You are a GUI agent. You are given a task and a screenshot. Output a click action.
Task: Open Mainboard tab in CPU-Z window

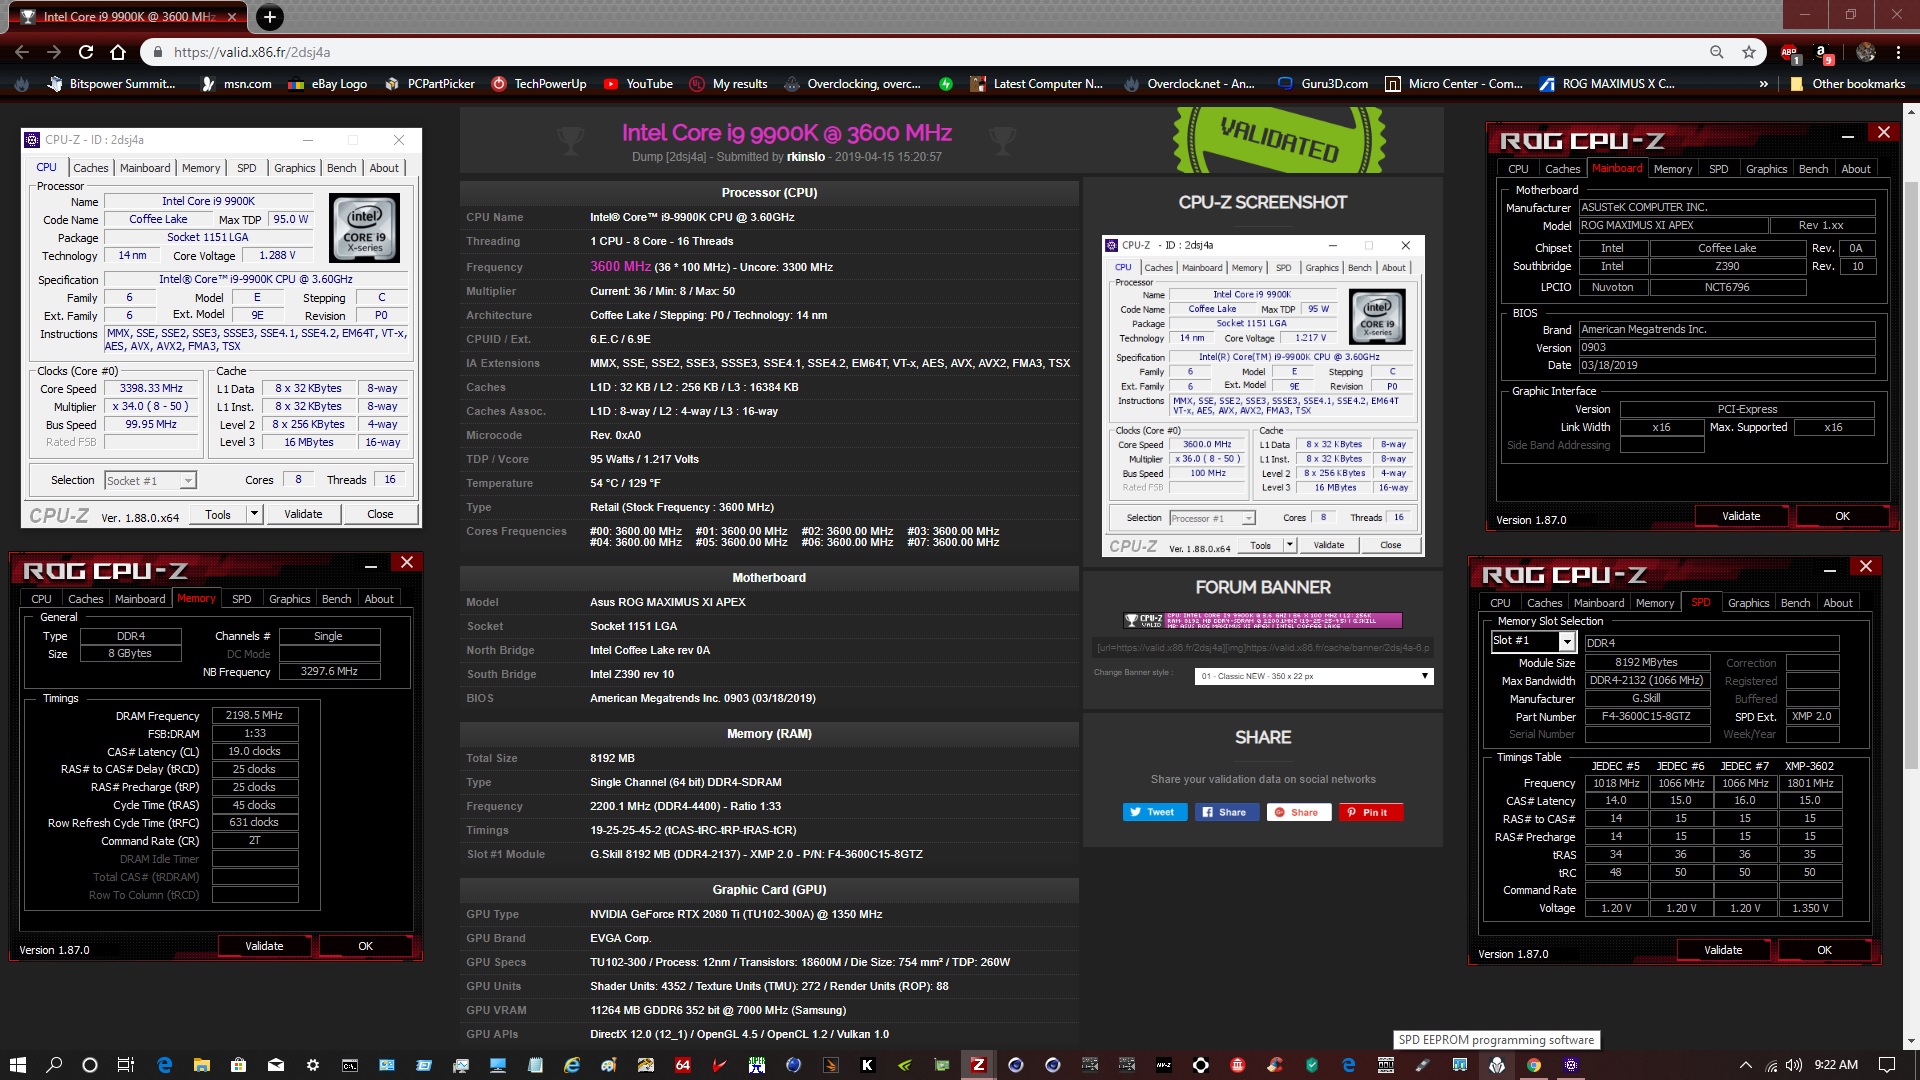click(x=145, y=168)
